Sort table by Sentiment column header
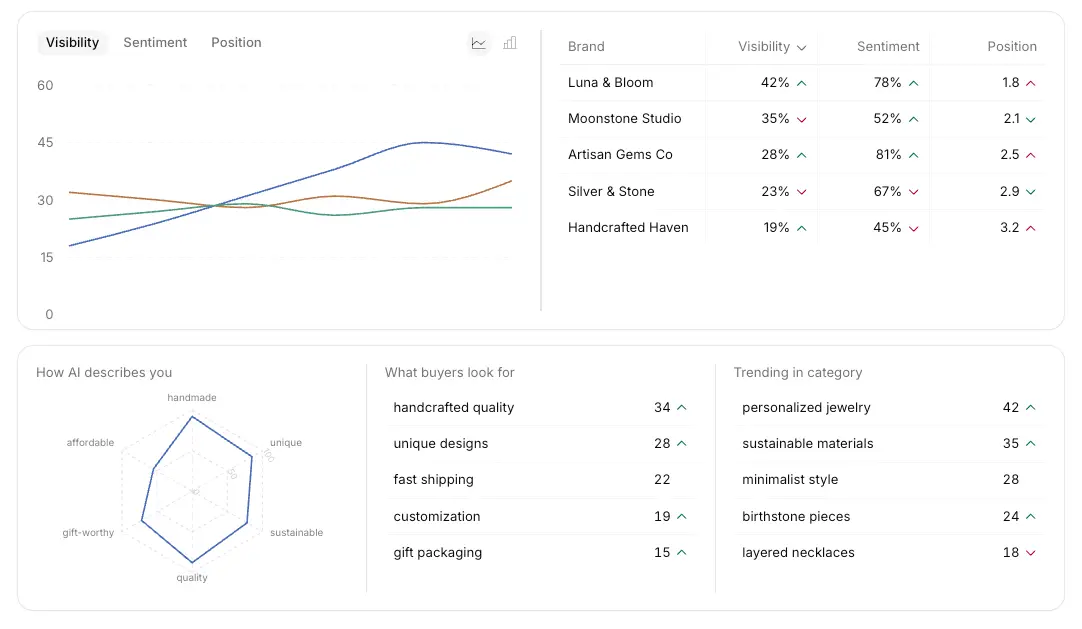 (x=888, y=47)
